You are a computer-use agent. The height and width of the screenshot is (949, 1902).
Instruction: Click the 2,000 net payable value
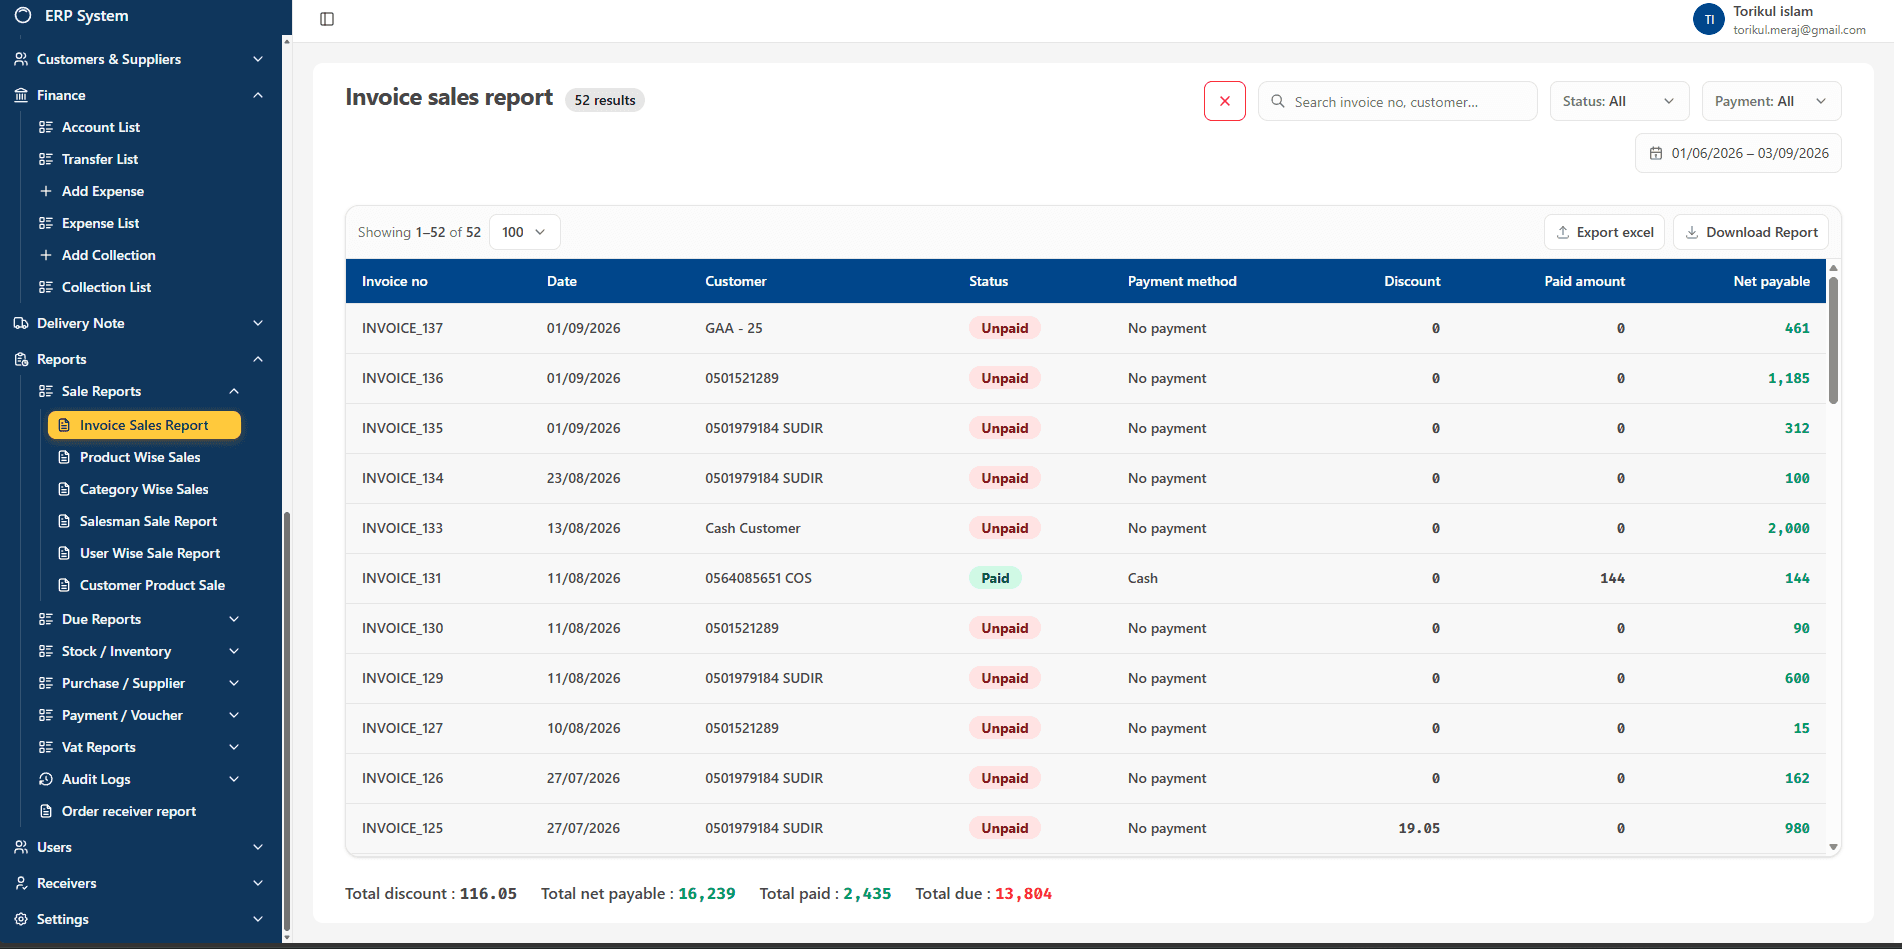click(1788, 528)
